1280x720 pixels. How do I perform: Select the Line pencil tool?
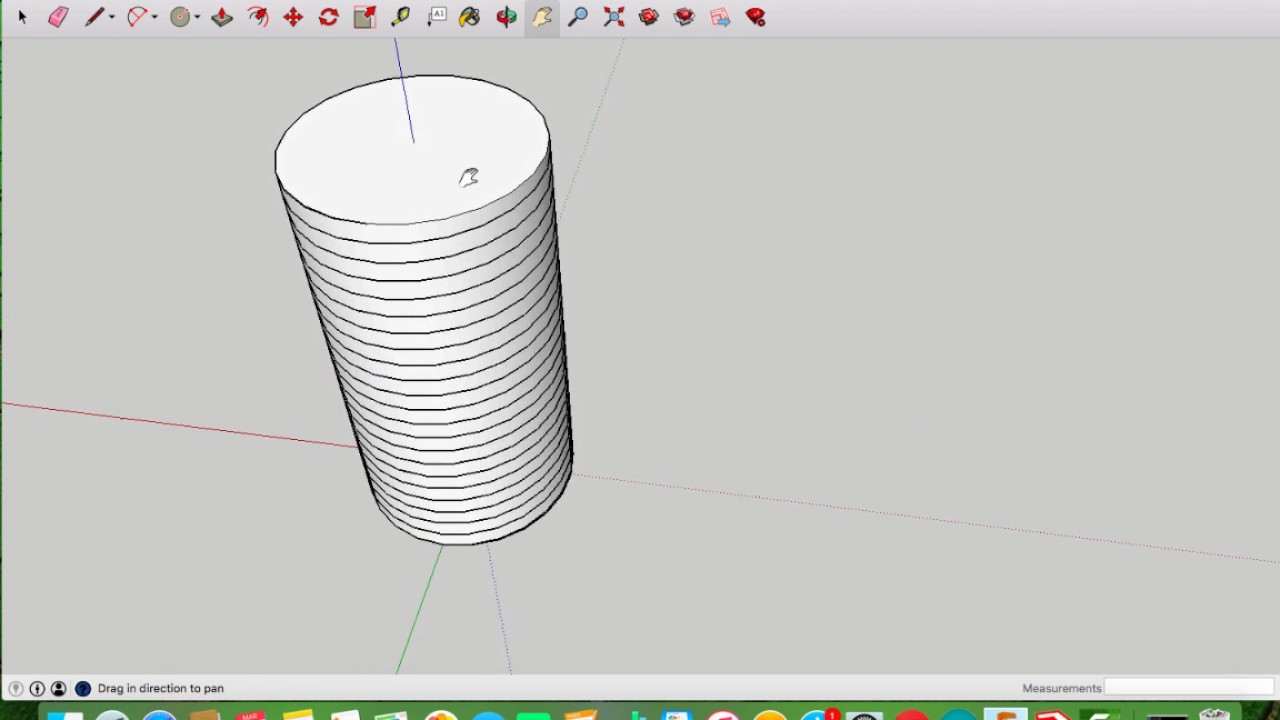point(94,17)
